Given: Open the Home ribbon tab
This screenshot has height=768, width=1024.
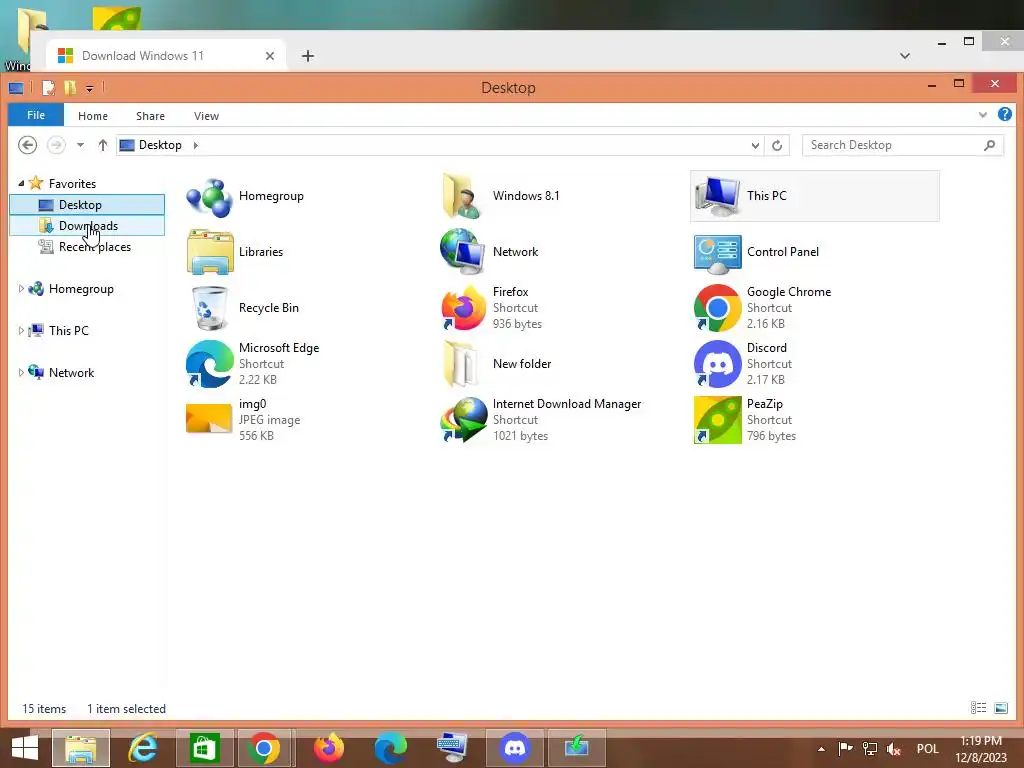Looking at the screenshot, I should 93,116.
